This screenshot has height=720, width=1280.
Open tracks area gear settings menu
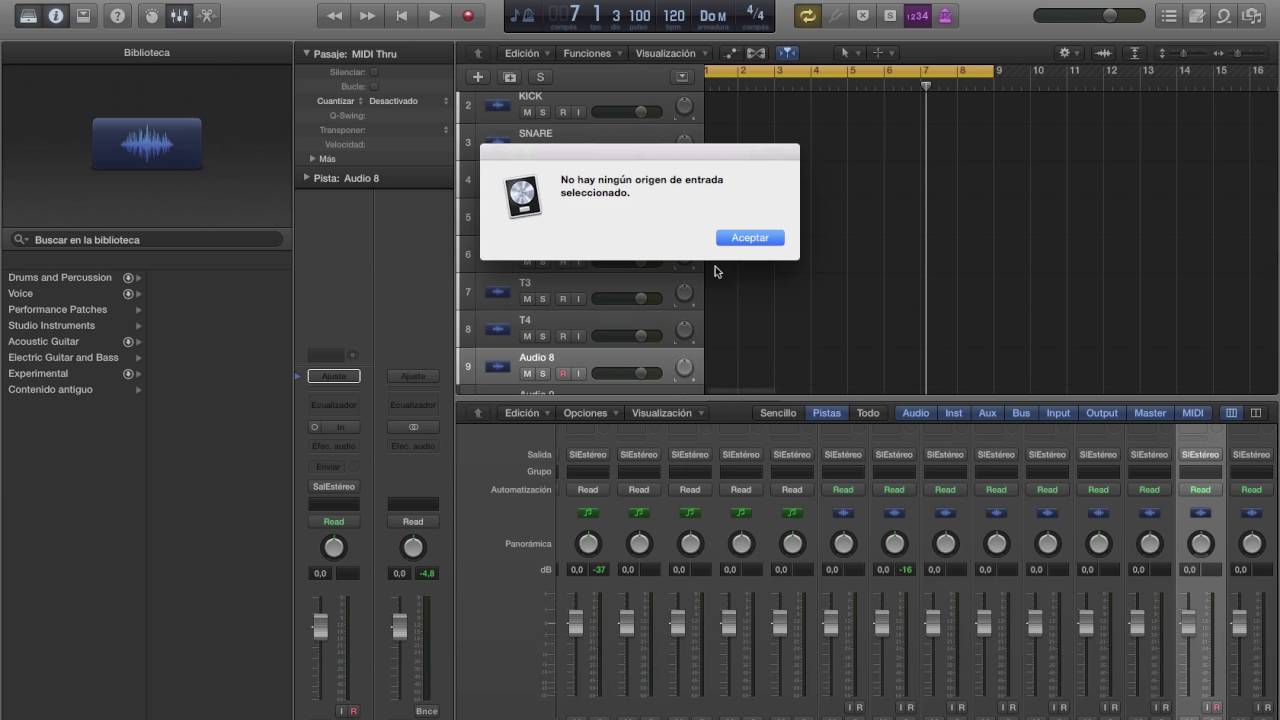coord(1069,53)
